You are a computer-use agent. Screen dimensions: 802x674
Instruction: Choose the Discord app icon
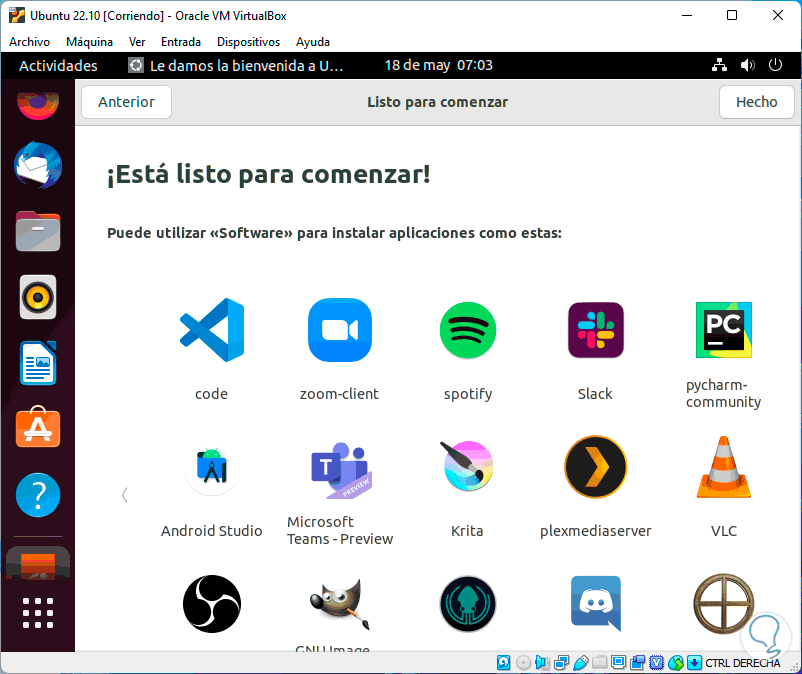pyautogui.click(x=595, y=604)
